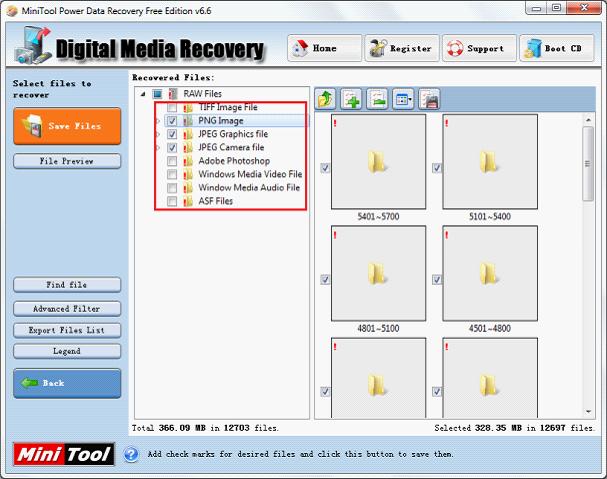This screenshot has width=607, height=479.
Task: Click the 'Total 366.09 MB in 12703 files' status text
Action: click(205, 428)
